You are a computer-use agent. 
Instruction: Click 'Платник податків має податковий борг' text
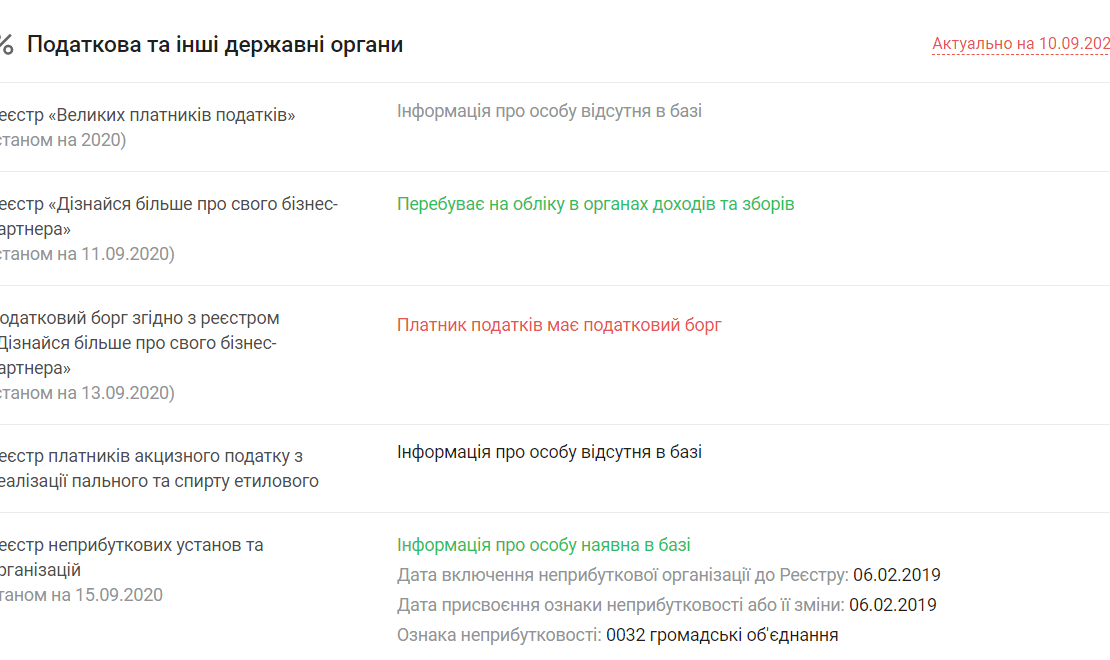pos(559,325)
